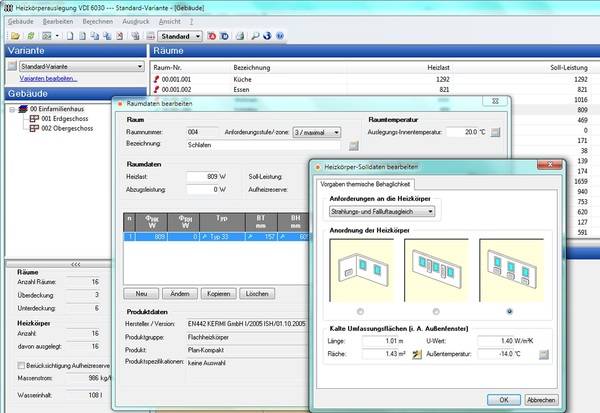Open the Varianten bearbeiten link
Image resolution: width=600 pixels, height=413 pixels.
[48, 78]
